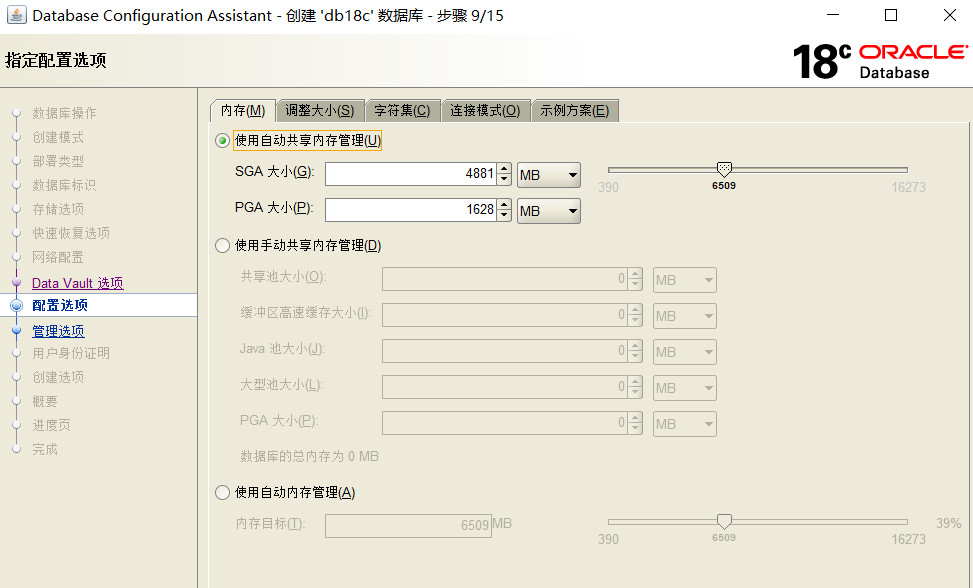Go to Data Vault 选项 step link
The image size is (973, 588).
[x=77, y=284]
